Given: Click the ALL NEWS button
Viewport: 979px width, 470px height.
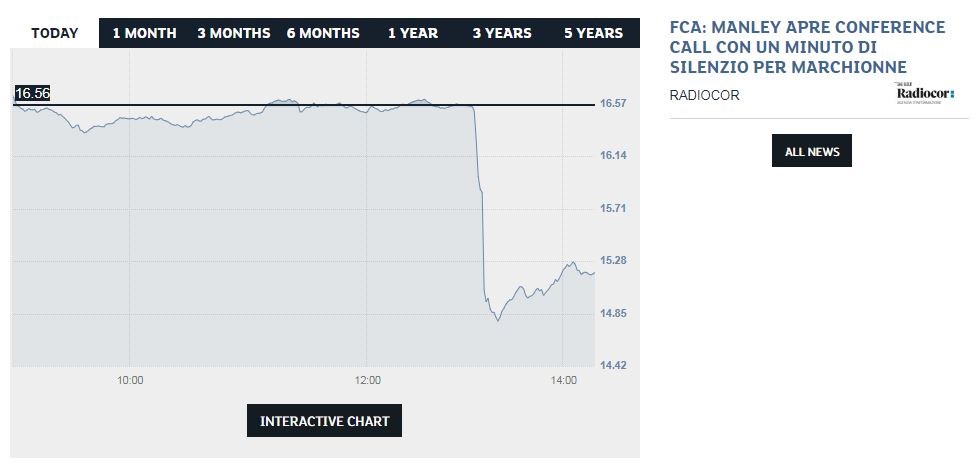Looking at the screenshot, I should tap(812, 152).
